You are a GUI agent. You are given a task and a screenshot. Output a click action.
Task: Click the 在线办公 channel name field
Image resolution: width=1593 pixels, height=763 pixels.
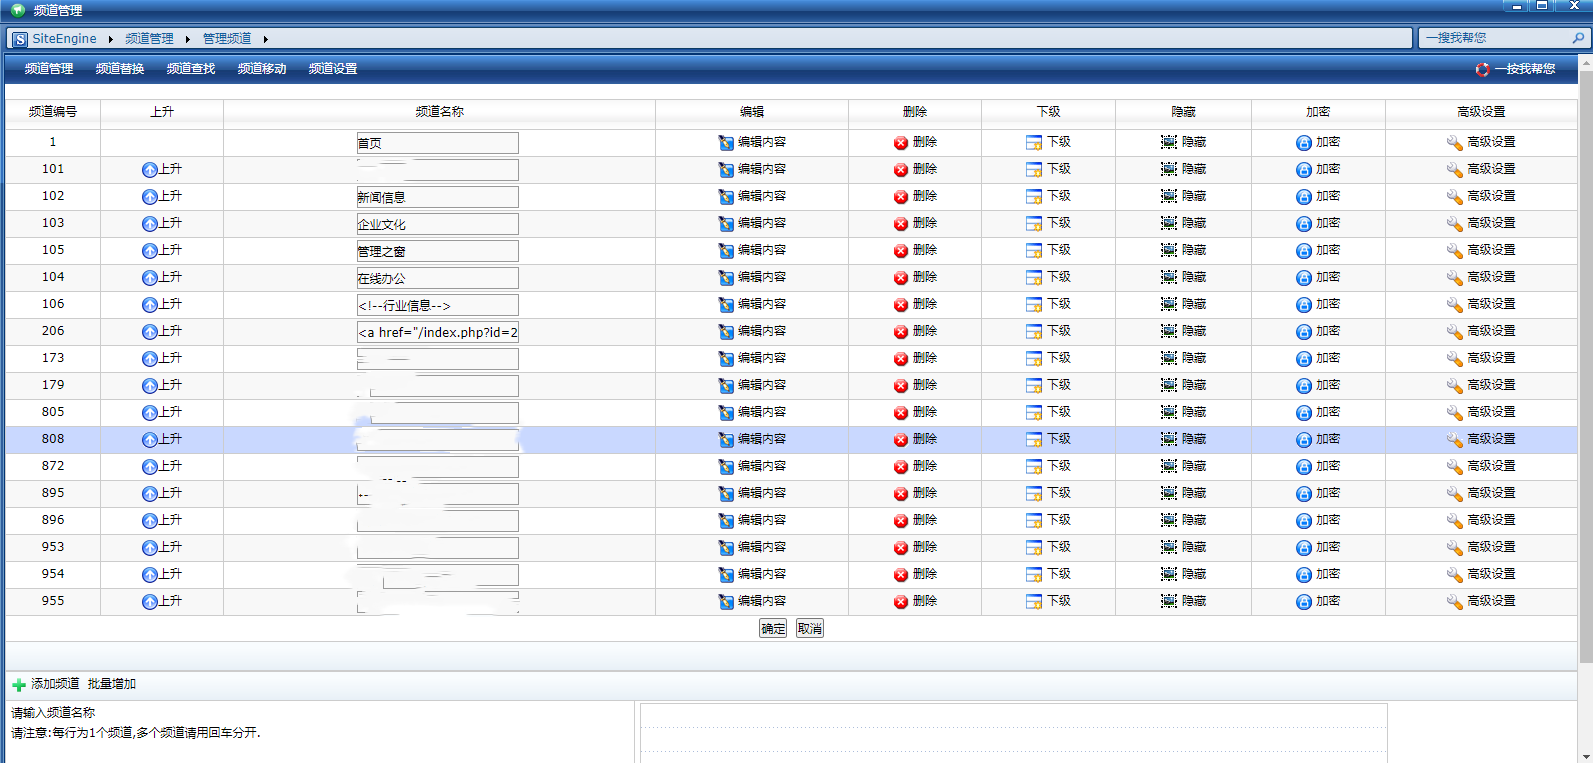pyautogui.click(x=438, y=278)
